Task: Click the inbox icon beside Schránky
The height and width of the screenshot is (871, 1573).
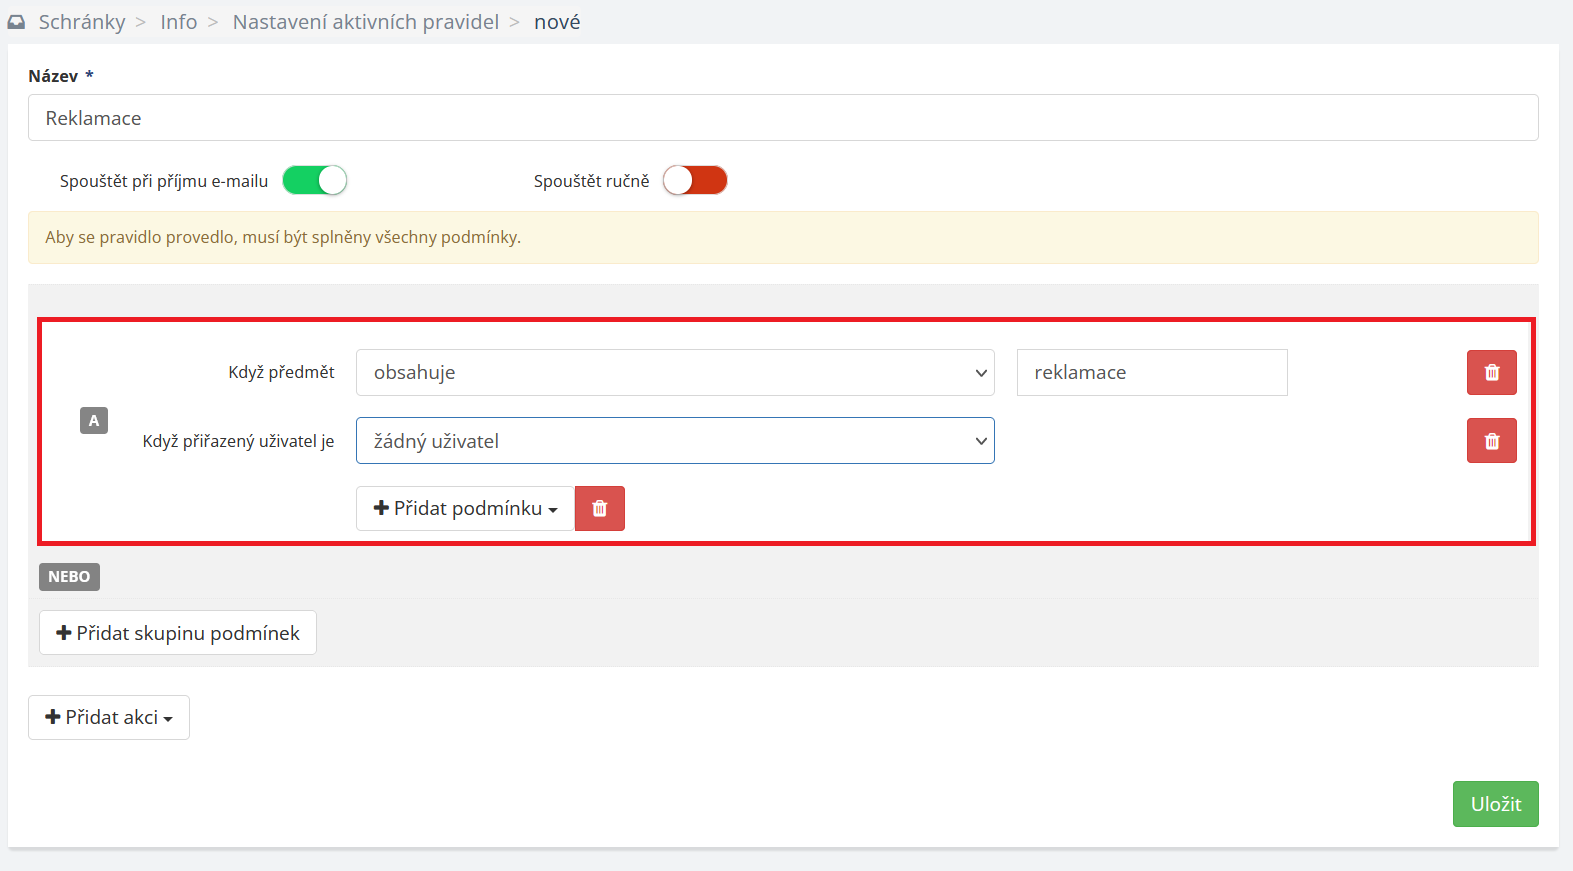Action: coord(16,22)
